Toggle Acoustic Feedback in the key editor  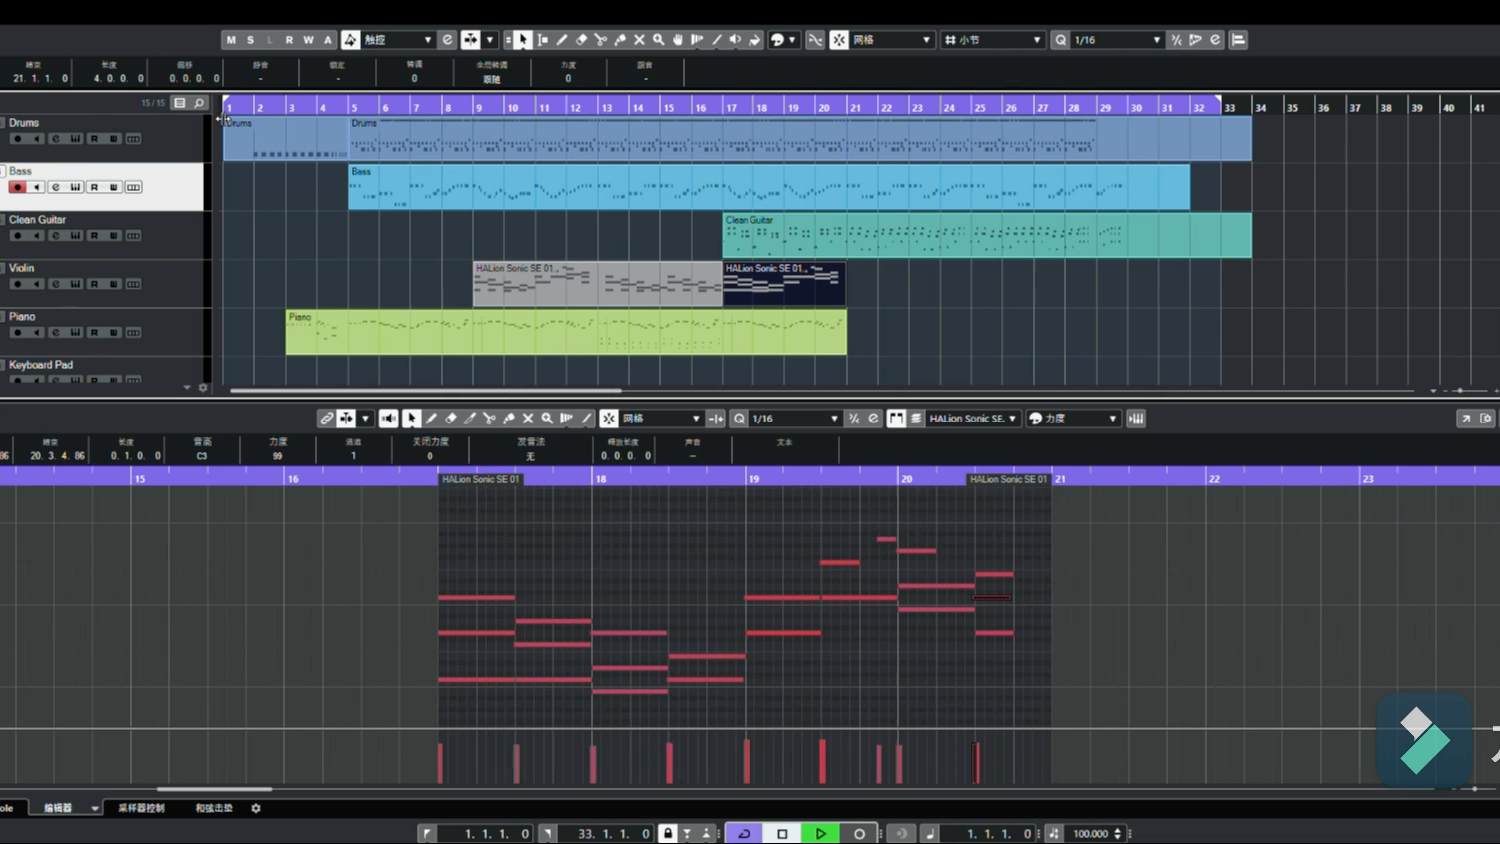(x=388, y=418)
